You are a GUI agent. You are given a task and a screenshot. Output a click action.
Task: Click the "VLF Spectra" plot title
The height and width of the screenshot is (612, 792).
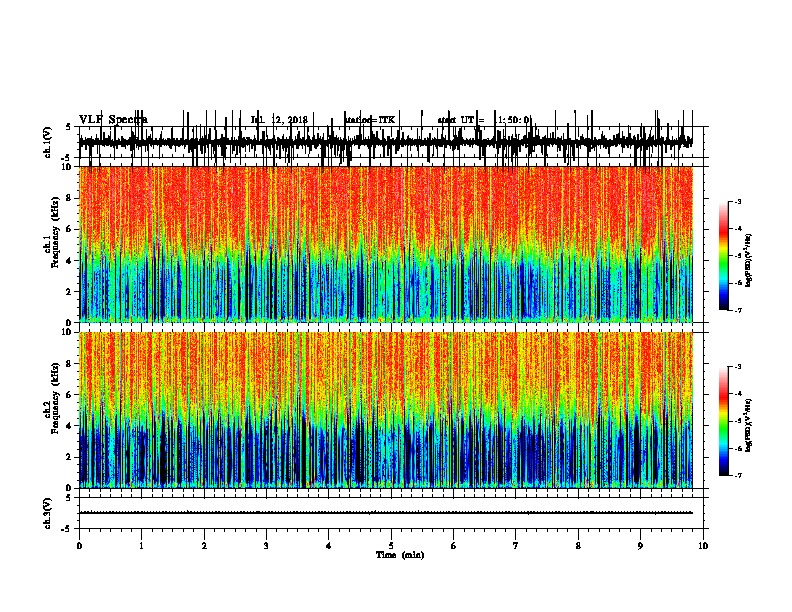coord(113,119)
